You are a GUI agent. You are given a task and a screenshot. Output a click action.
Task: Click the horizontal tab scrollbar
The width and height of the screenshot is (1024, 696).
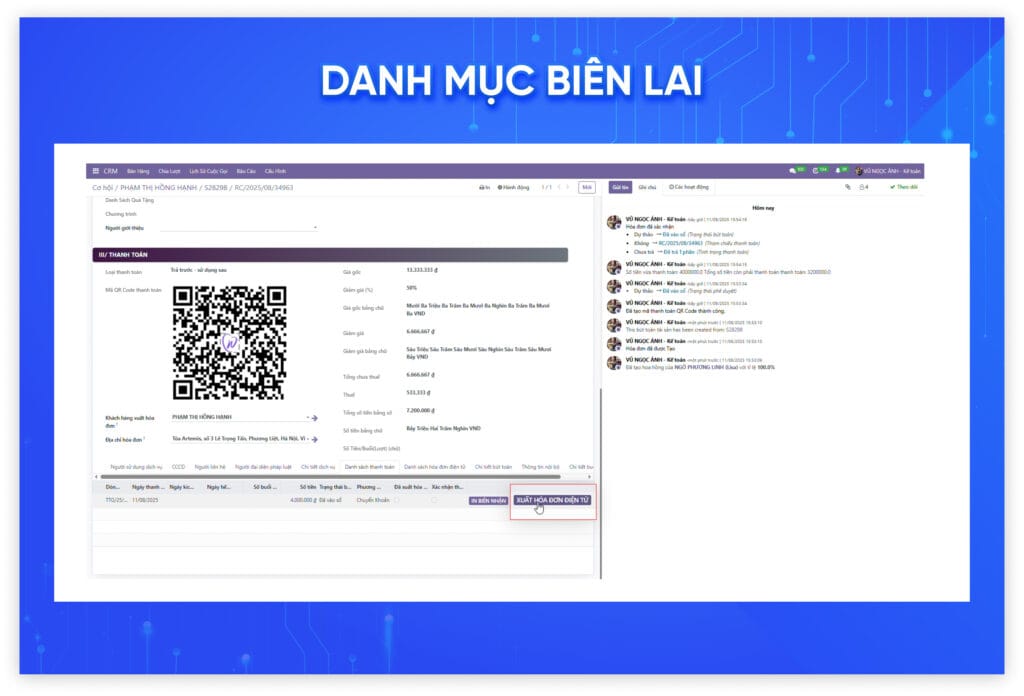click(x=330, y=477)
